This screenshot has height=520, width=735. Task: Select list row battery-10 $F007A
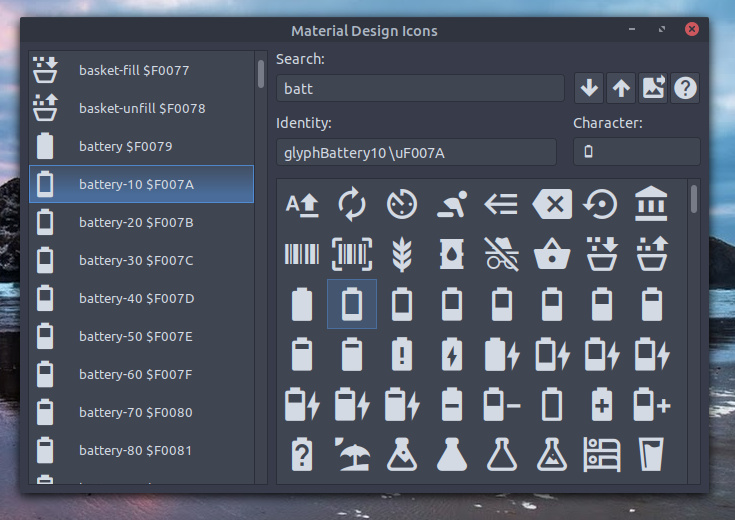[141, 184]
